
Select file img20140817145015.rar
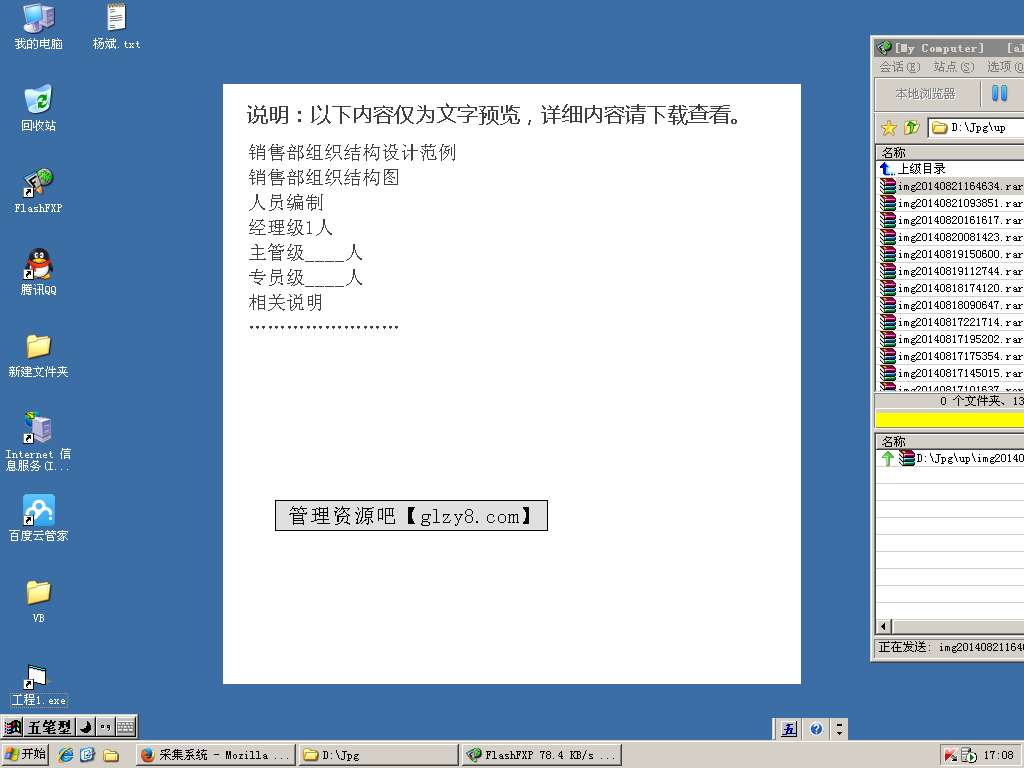(951, 373)
